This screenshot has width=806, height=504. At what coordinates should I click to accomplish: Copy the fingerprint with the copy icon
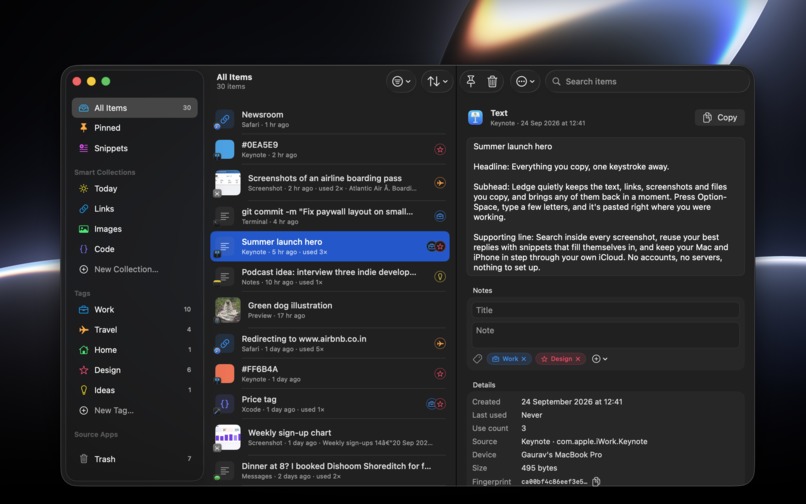[596, 481]
